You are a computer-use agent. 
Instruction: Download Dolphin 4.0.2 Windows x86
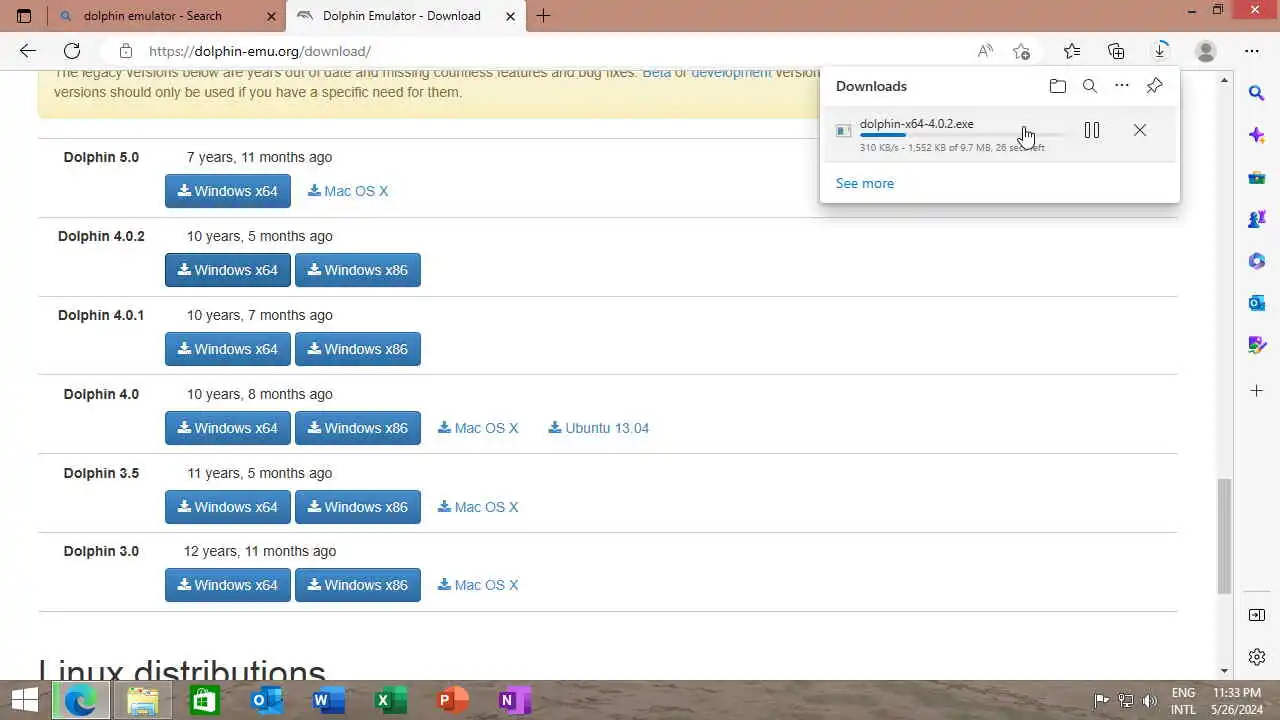click(358, 270)
